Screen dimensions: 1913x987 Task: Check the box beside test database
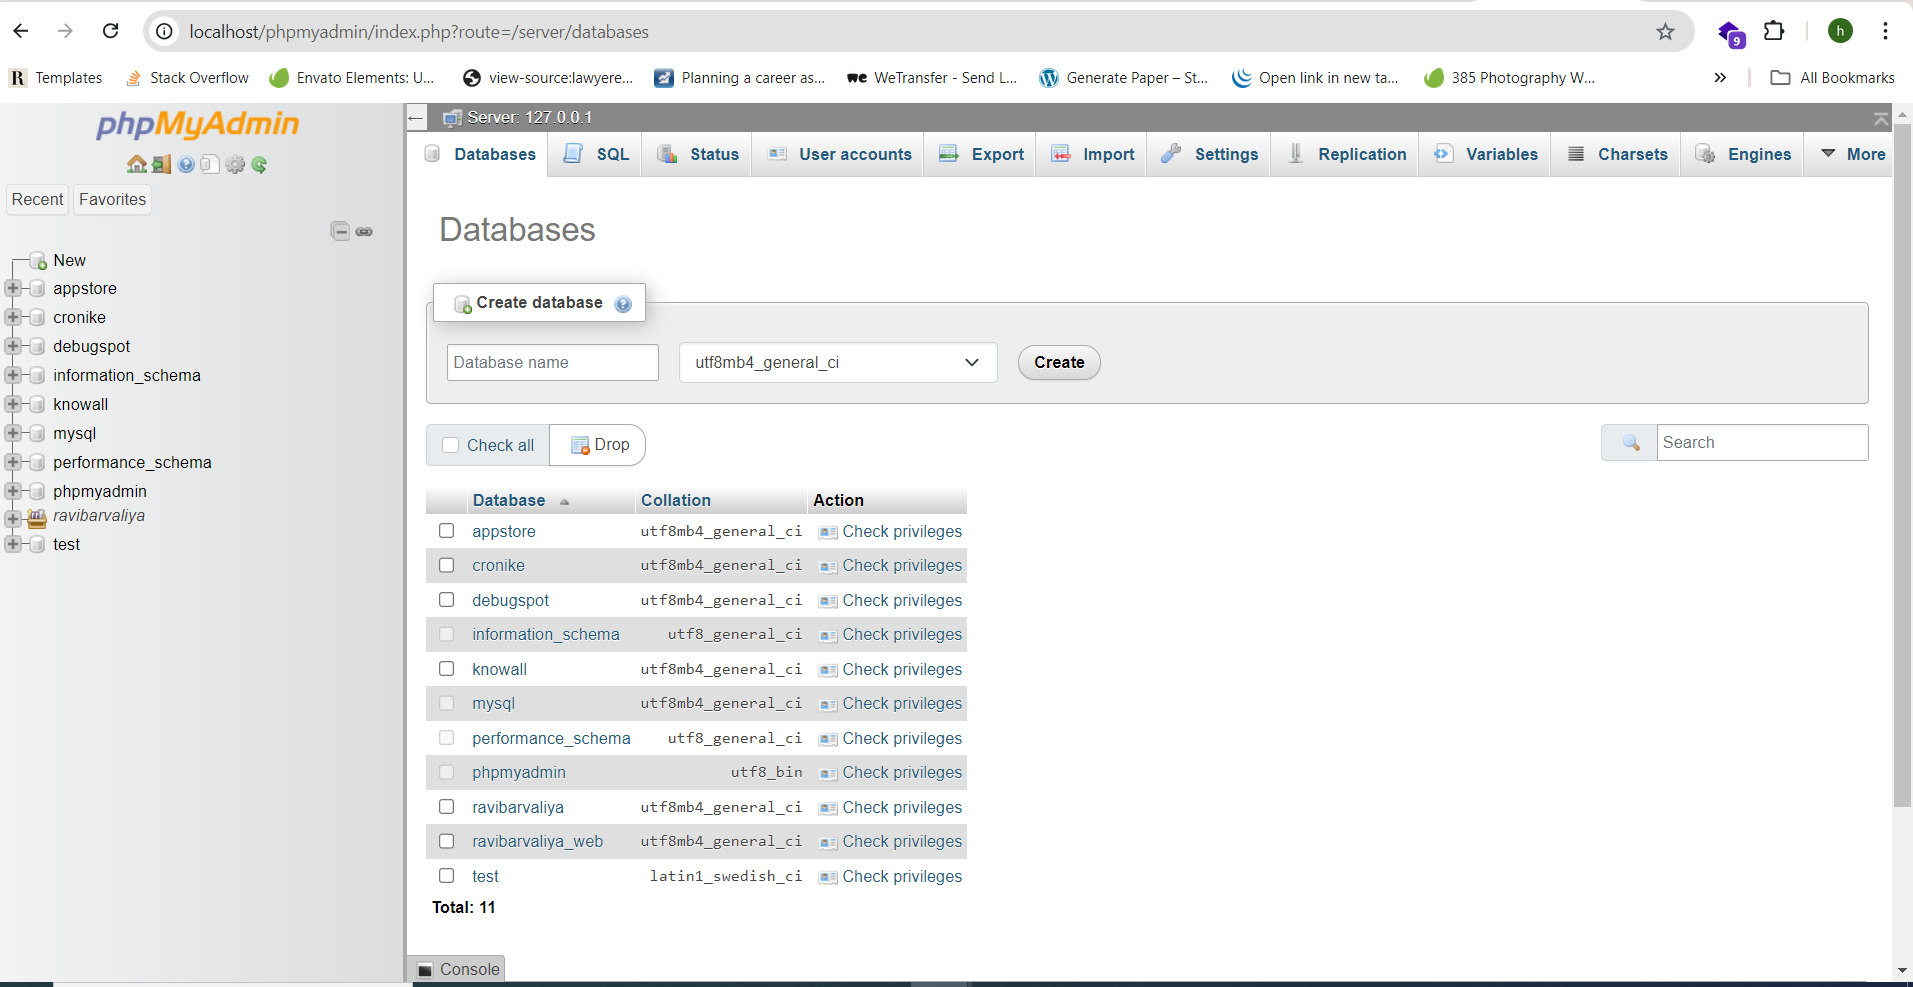tap(446, 875)
